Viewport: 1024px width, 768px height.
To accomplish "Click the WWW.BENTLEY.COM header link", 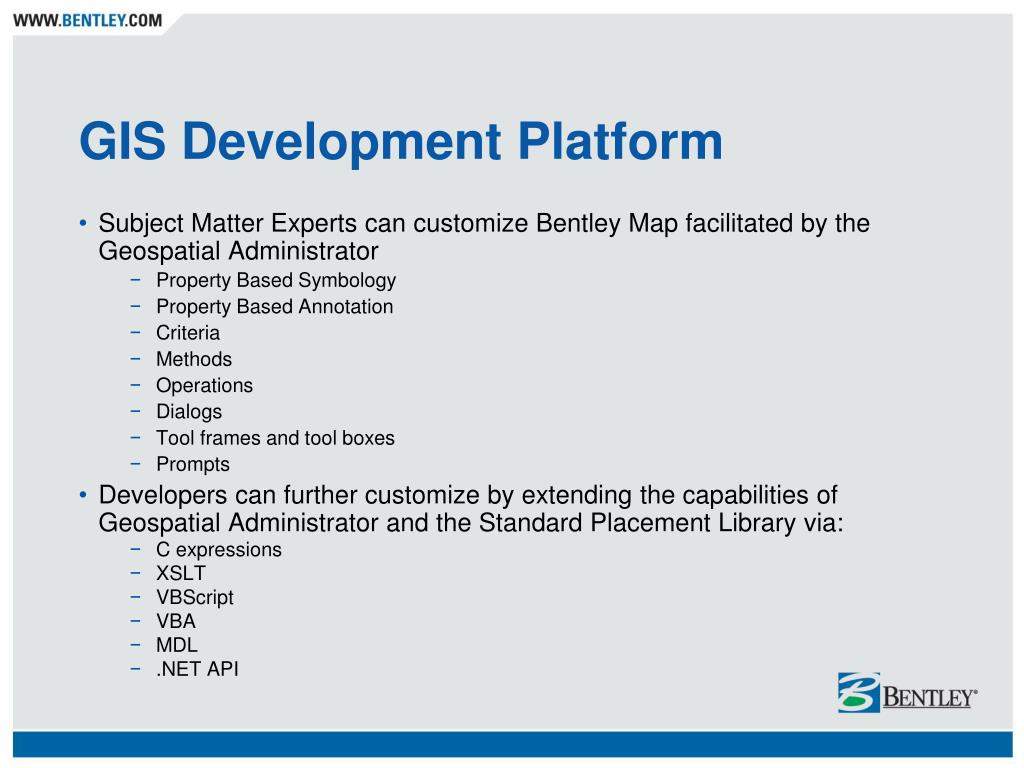I will click(88, 20).
